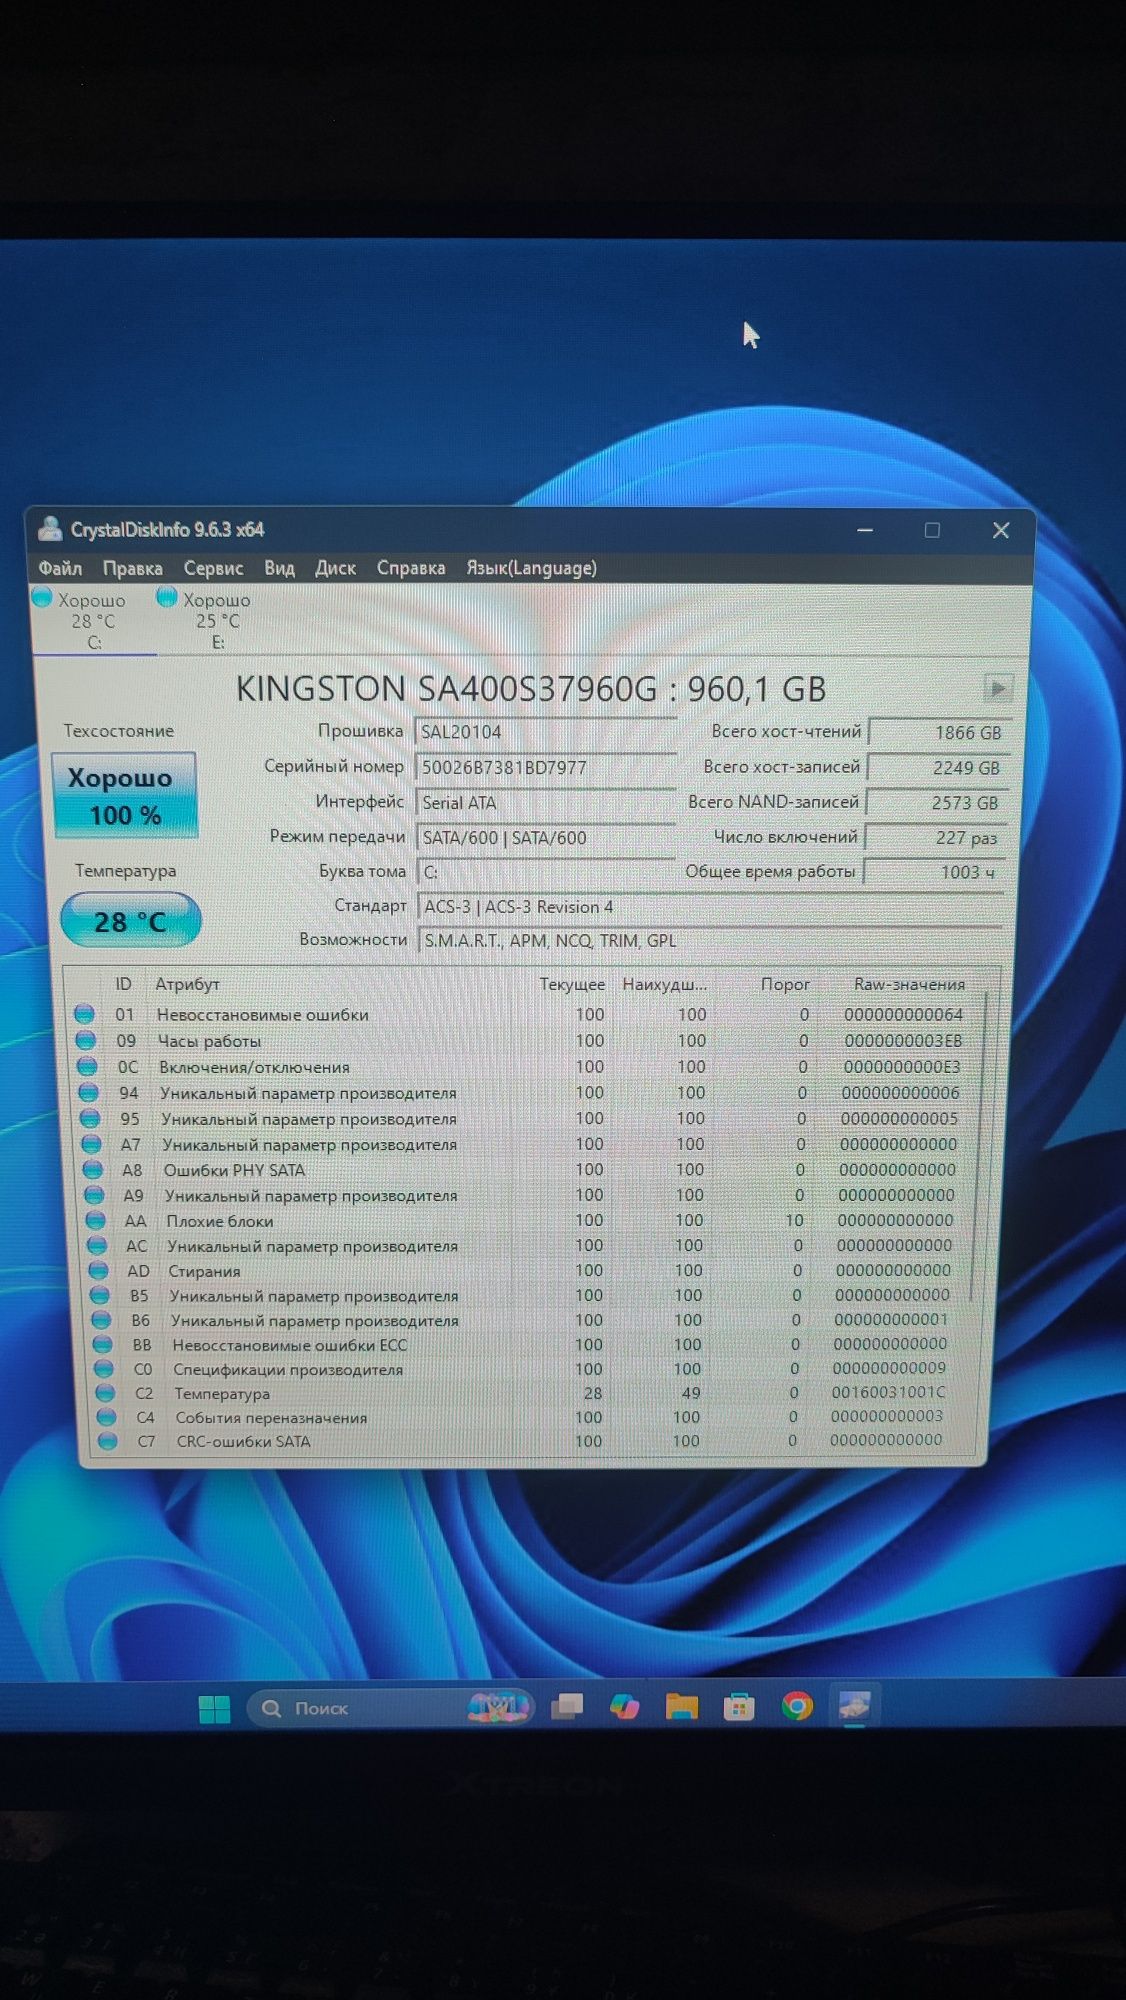
Task: Open Copilot from the taskbar
Action: 625,1706
